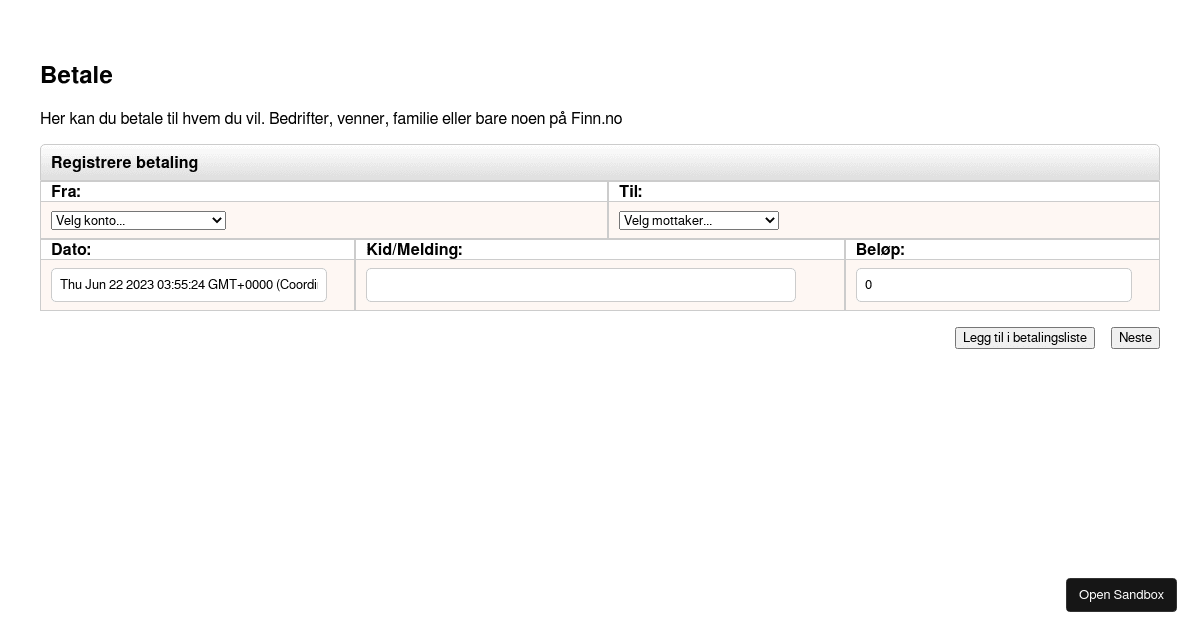Click the Fra column header
Image resolution: width=1200 pixels, height=630 pixels.
point(66,191)
